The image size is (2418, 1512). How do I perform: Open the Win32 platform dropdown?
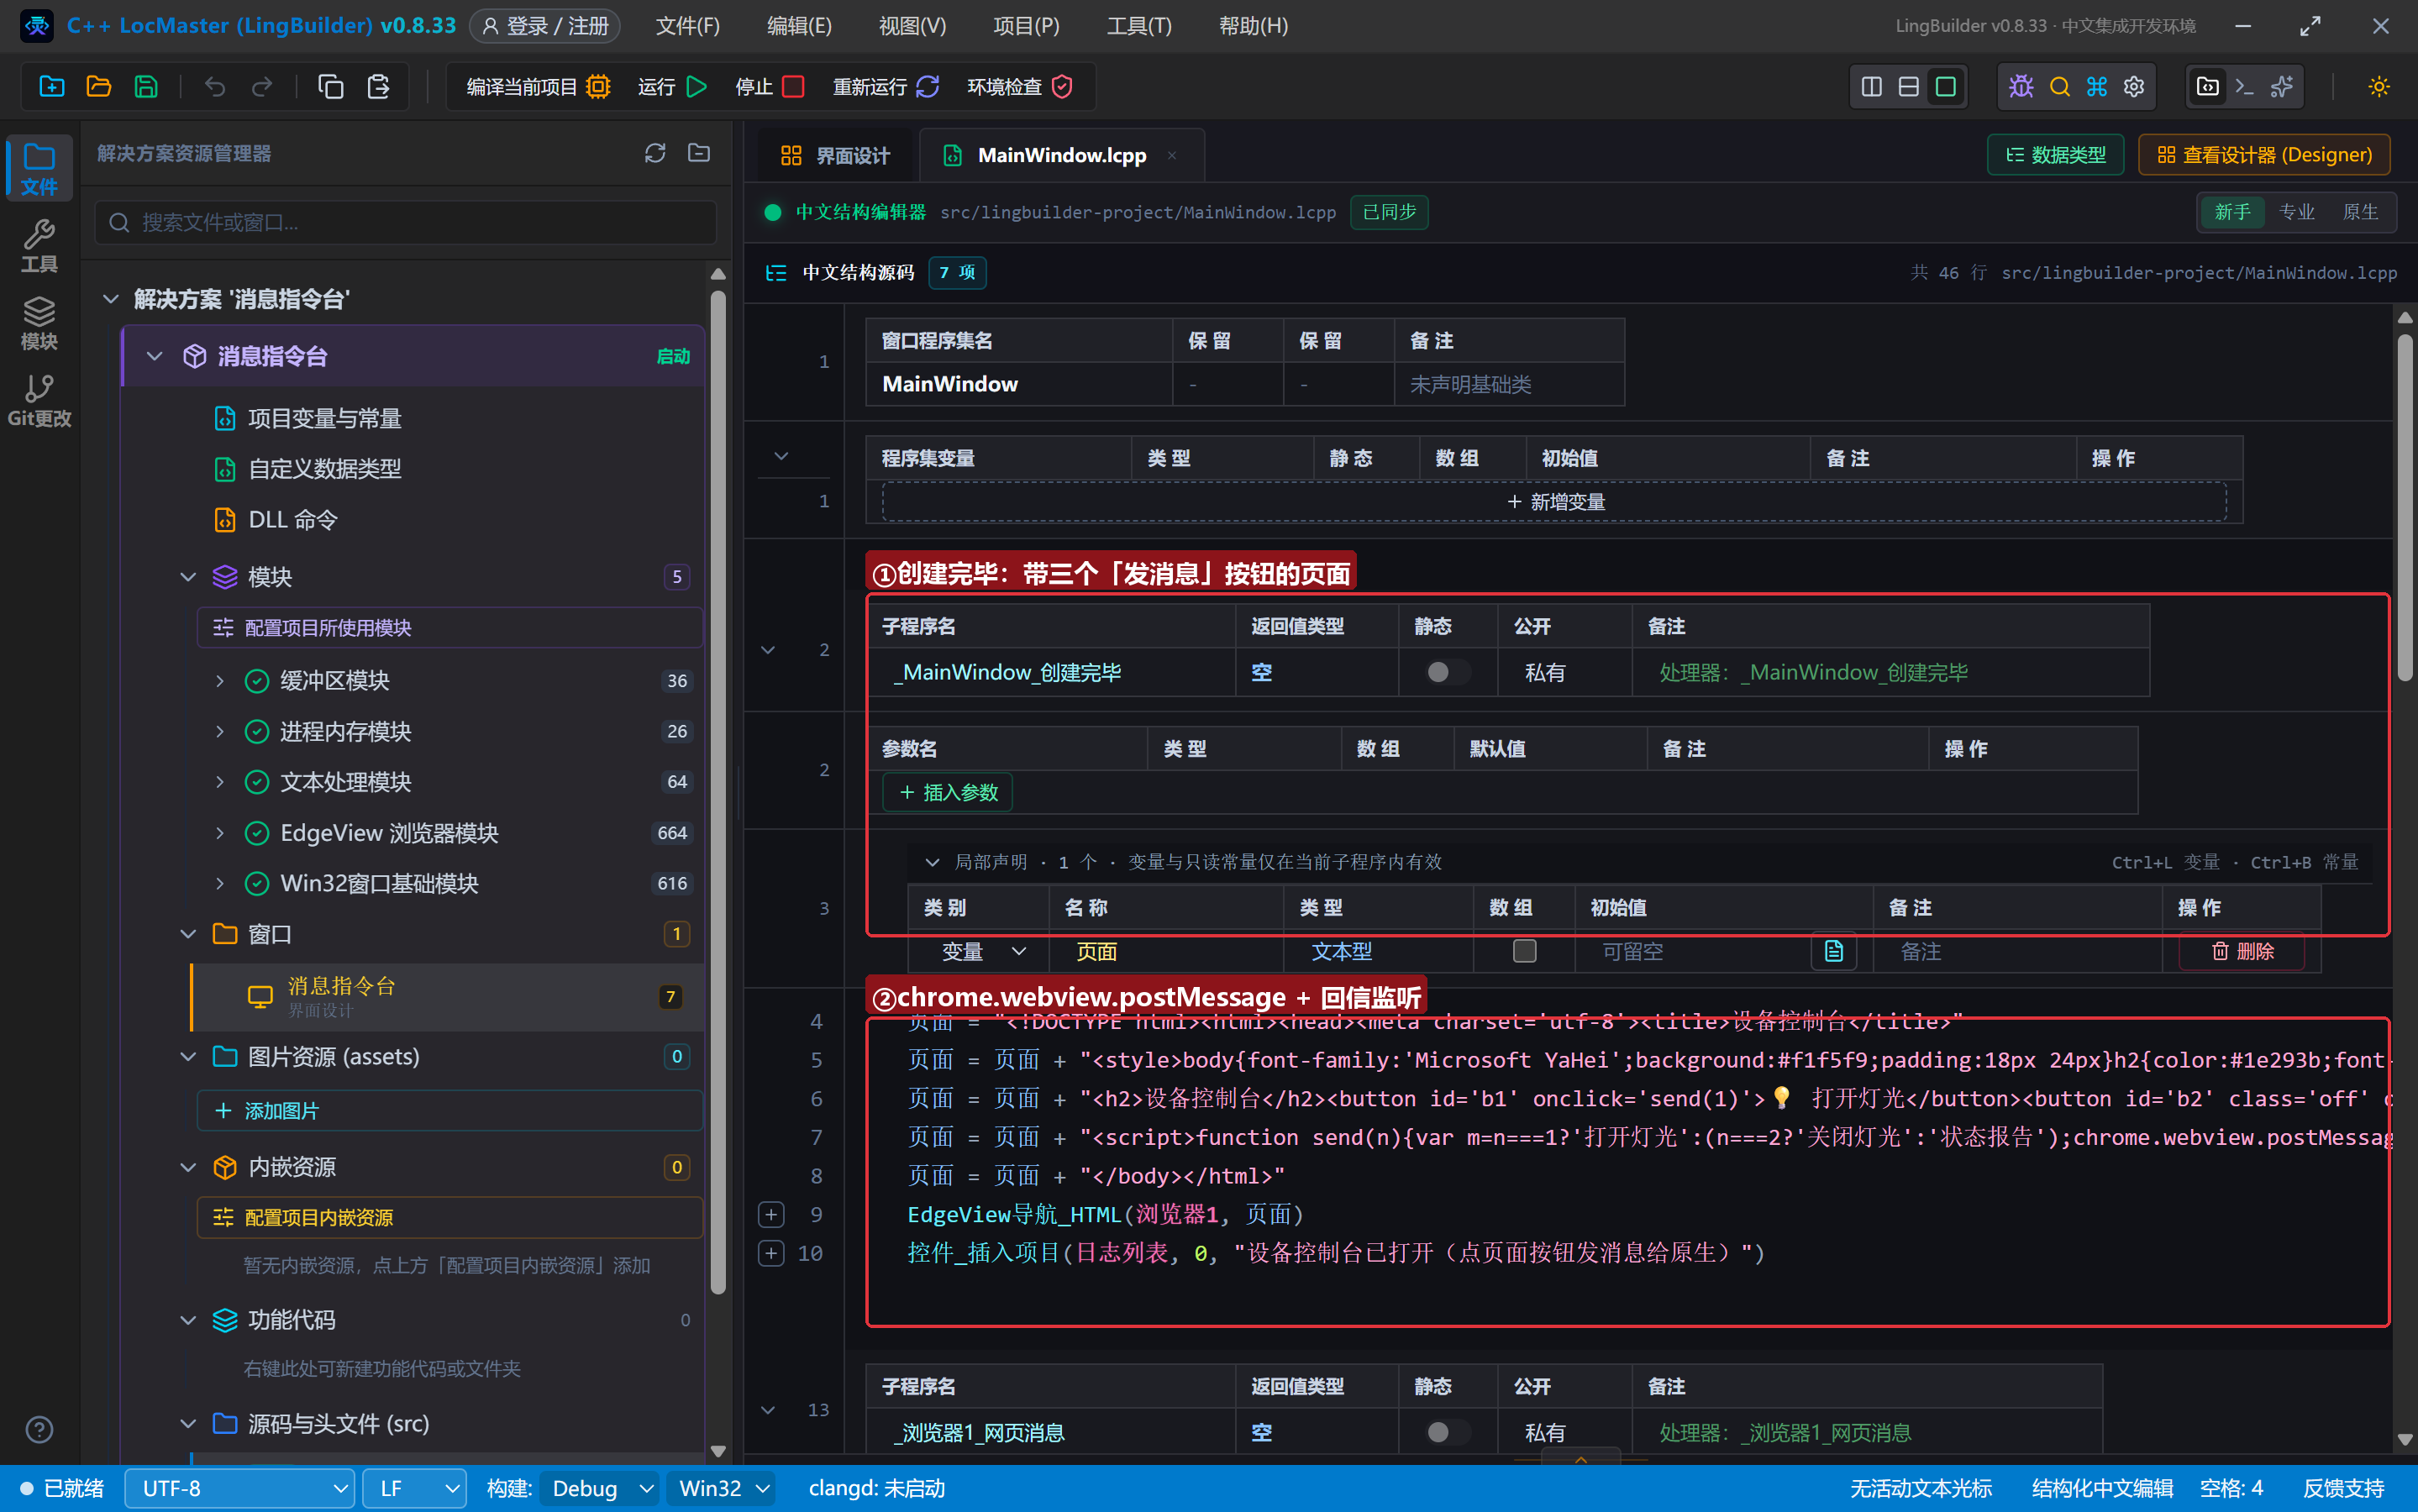pyautogui.click(x=722, y=1488)
